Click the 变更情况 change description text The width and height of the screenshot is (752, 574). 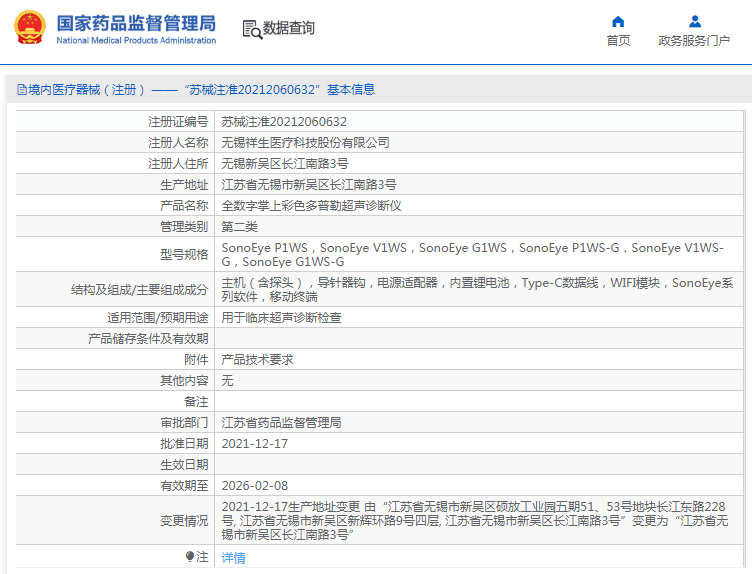click(x=480, y=521)
